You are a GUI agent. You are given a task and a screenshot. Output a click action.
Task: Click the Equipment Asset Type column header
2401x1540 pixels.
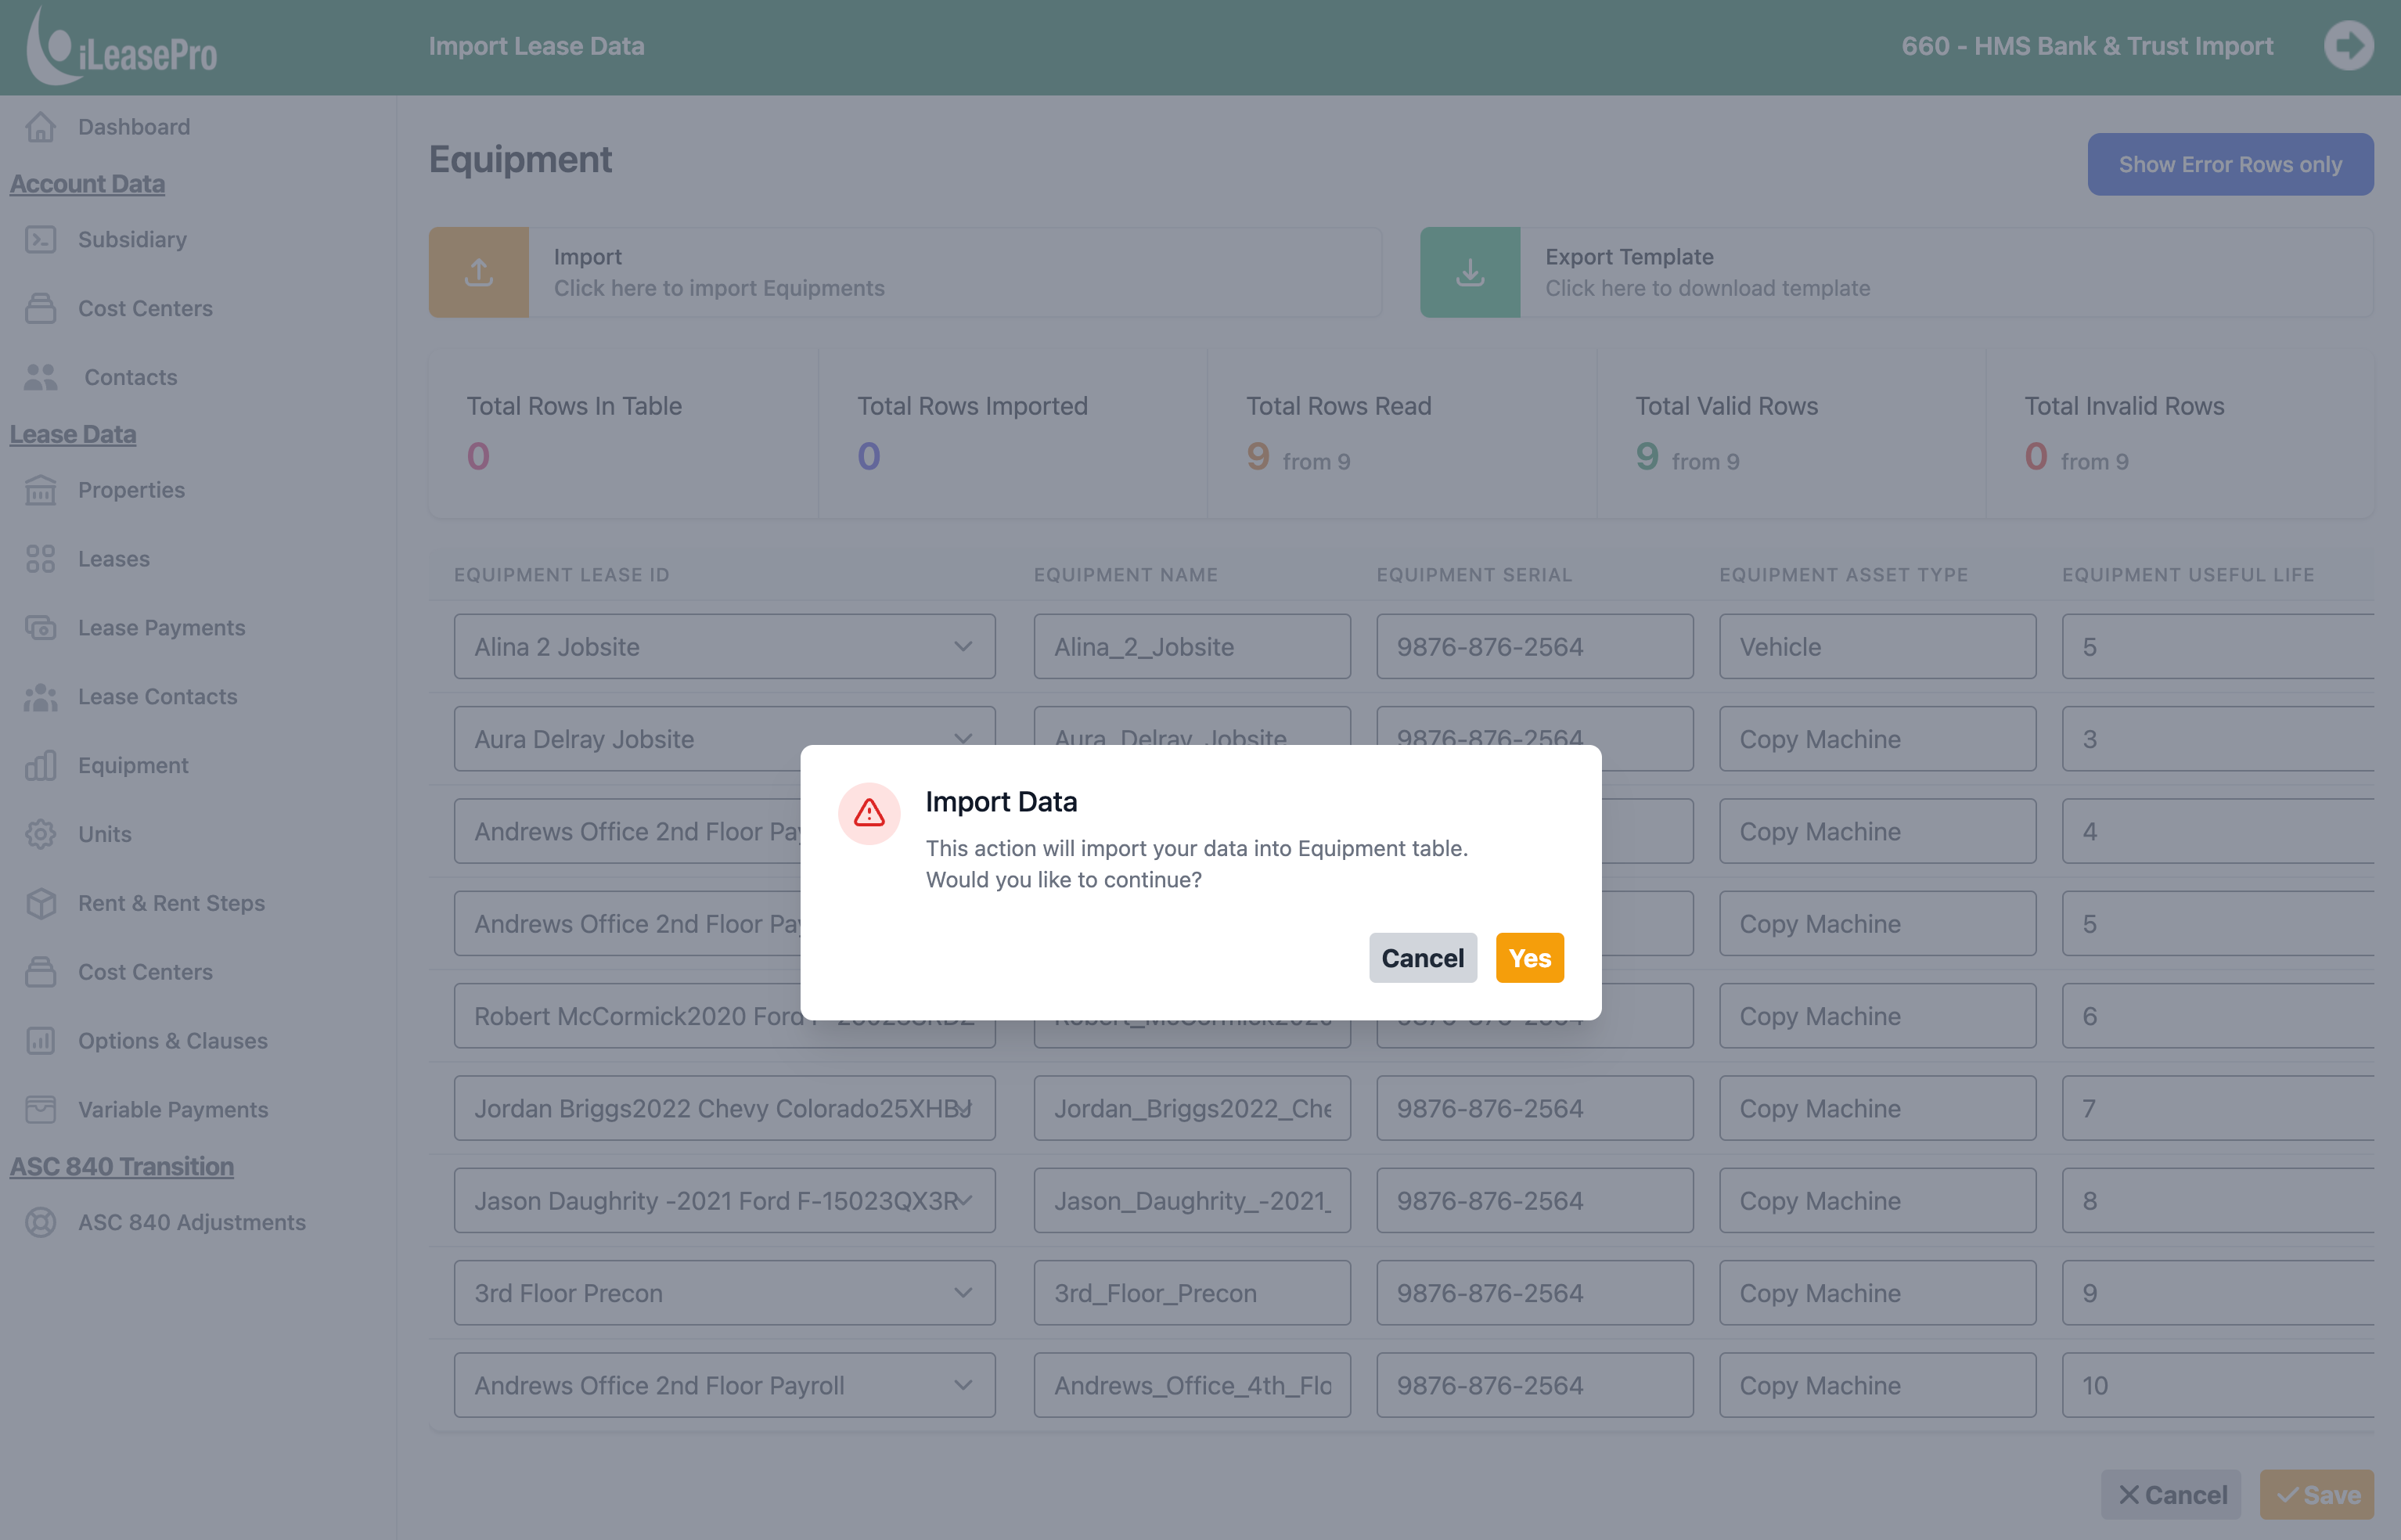point(1844,575)
